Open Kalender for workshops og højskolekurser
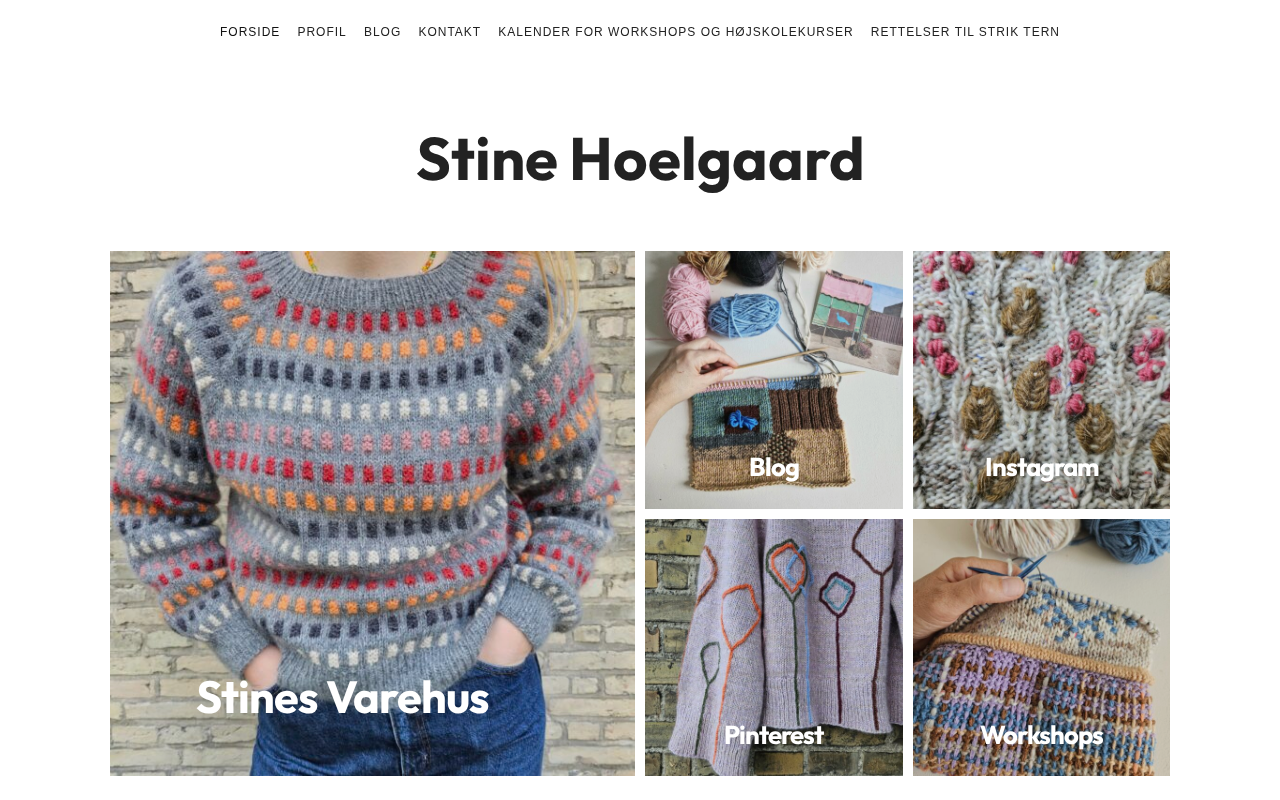Image resolution: width=1280 pixels, height=800 pixels. coord(676,32)
